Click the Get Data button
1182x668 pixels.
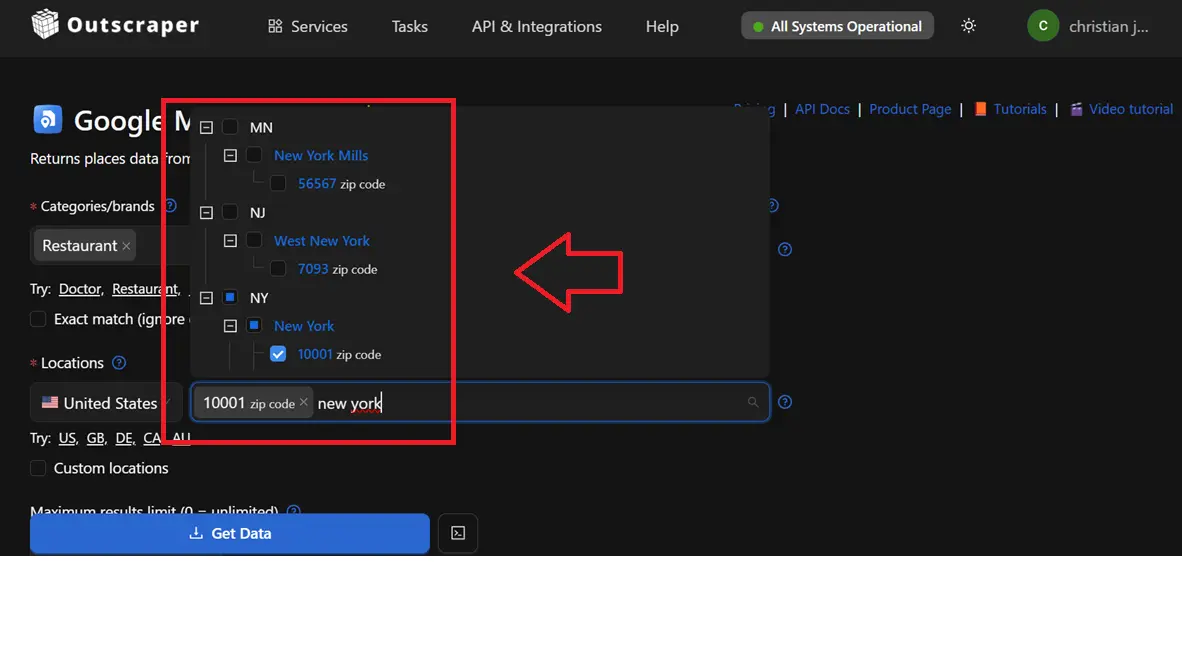[230, 534]
